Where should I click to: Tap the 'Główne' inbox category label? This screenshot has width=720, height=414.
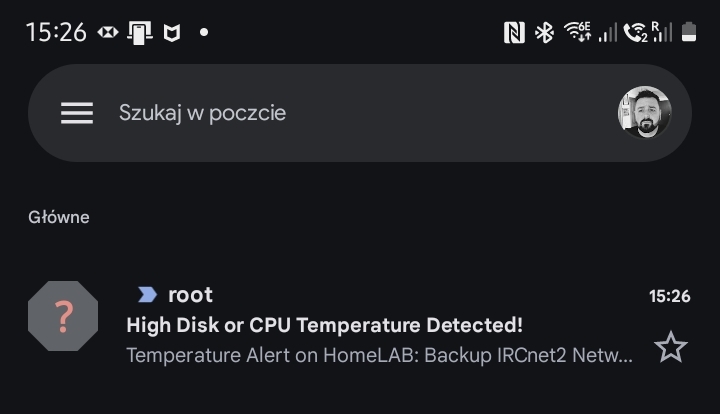point(59,217)
